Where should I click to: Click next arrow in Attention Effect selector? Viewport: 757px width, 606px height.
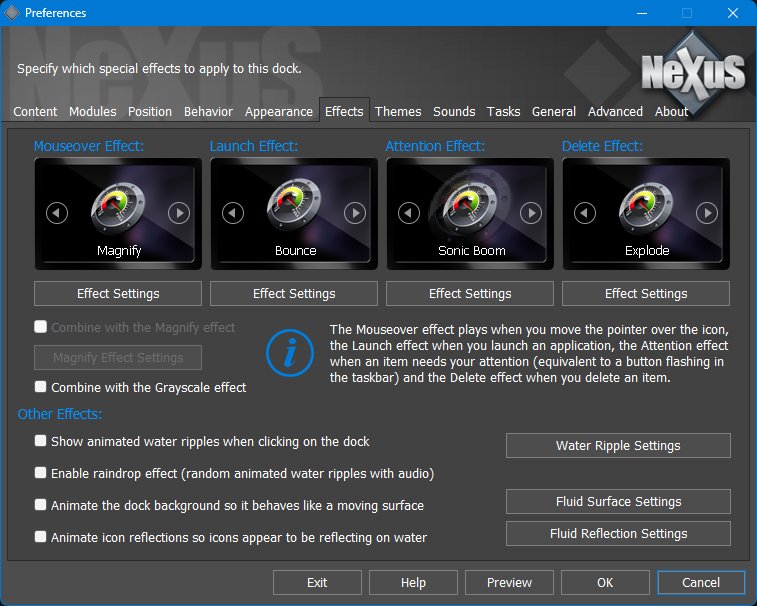click(x=531, y=213)
